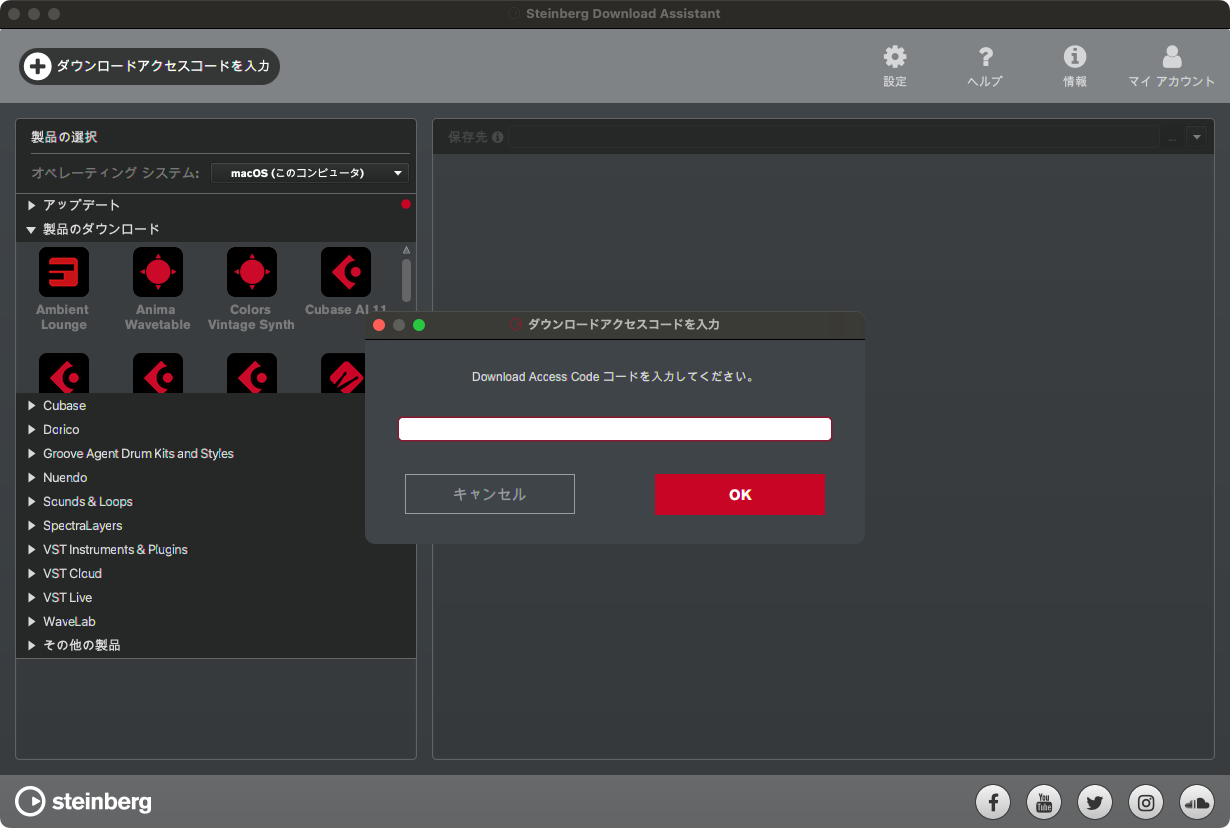Image resolution: width=1230 pixels, height=828 pixels.
Task: Click the キャンセル button
Action: click(490, 494)
